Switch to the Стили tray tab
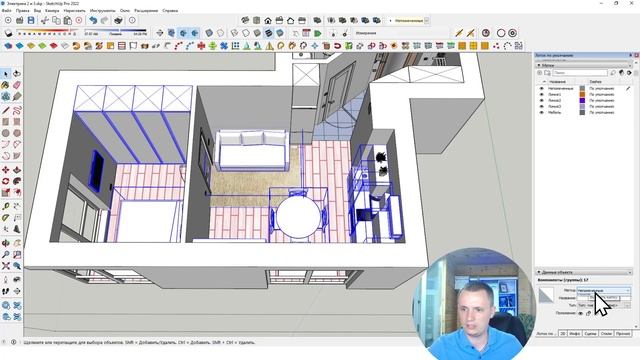Image resolution: width=640 pixels, height=360 pixels. (x=606, y=334)
